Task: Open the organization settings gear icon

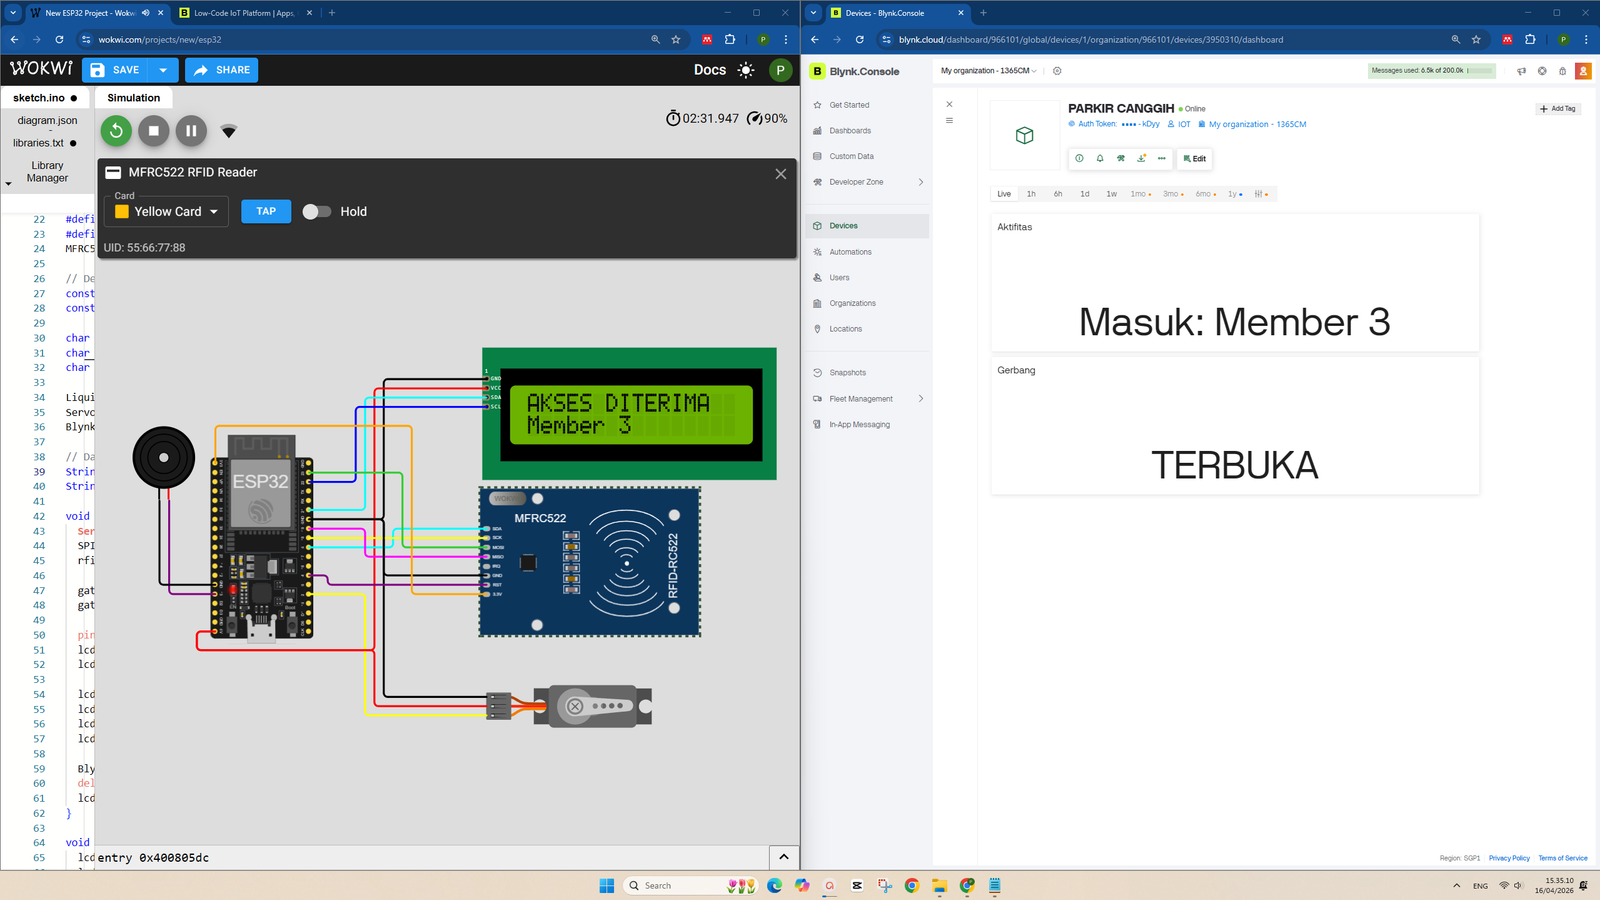Action: [1057, 71]
